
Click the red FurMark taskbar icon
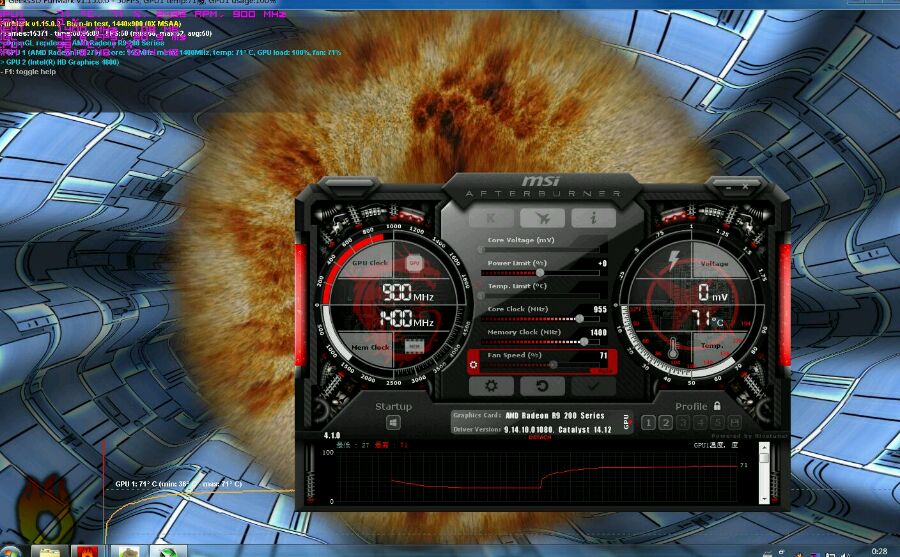pos(87,552)
